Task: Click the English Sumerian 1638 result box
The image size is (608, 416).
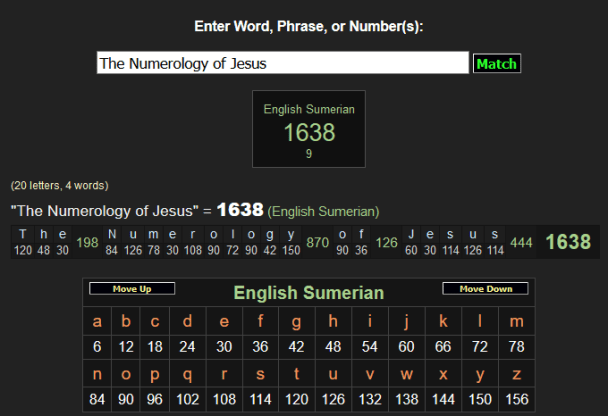Action: (x=309, y=129)
